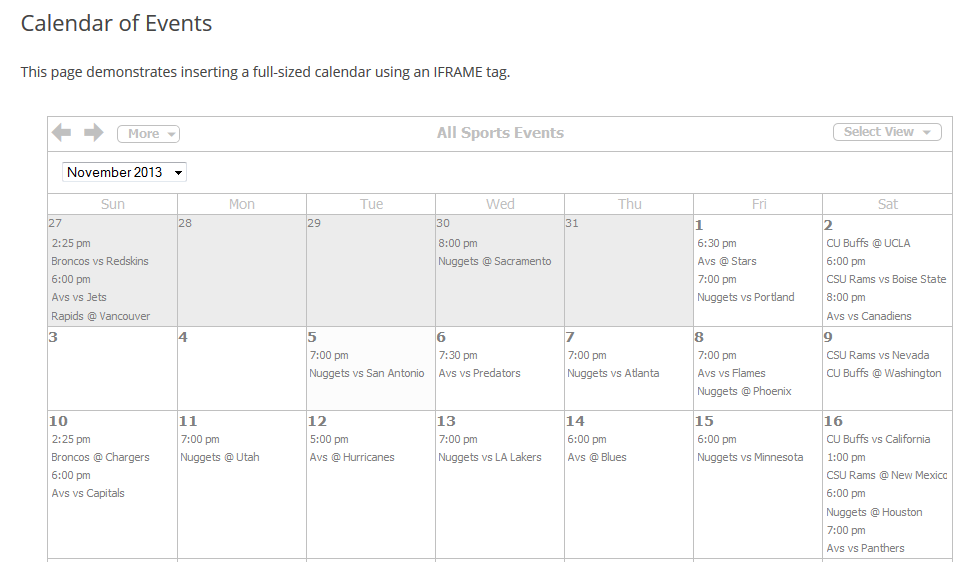The height and width of the screenshot is (562, 953).
Task: View Nuggets vs Atlanta event
Action: [x=613, y=373]
